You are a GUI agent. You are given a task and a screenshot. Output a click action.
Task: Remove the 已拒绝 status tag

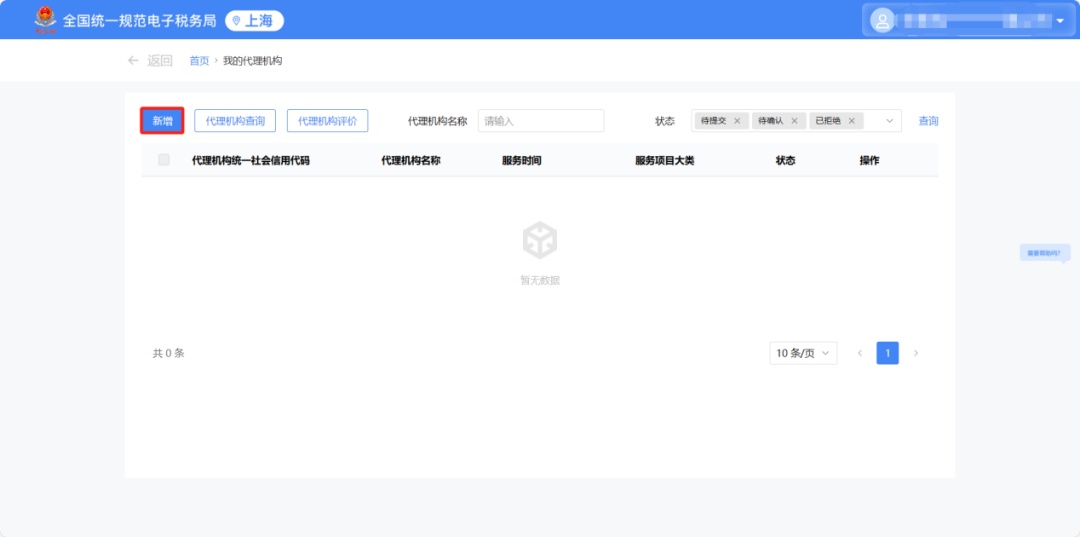pyautogui.click(x=851, y=121)
